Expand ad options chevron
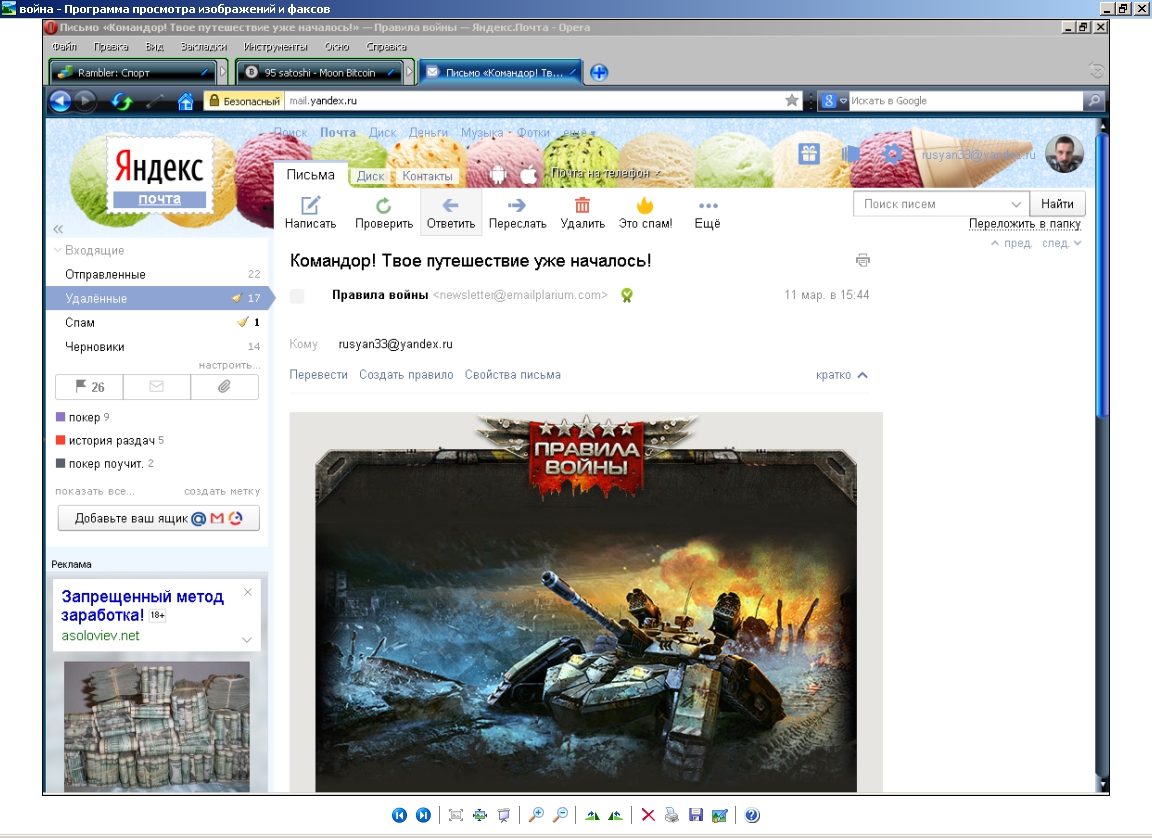The width and height of the screenshot is (1152, 838). [x=247, y=640]
